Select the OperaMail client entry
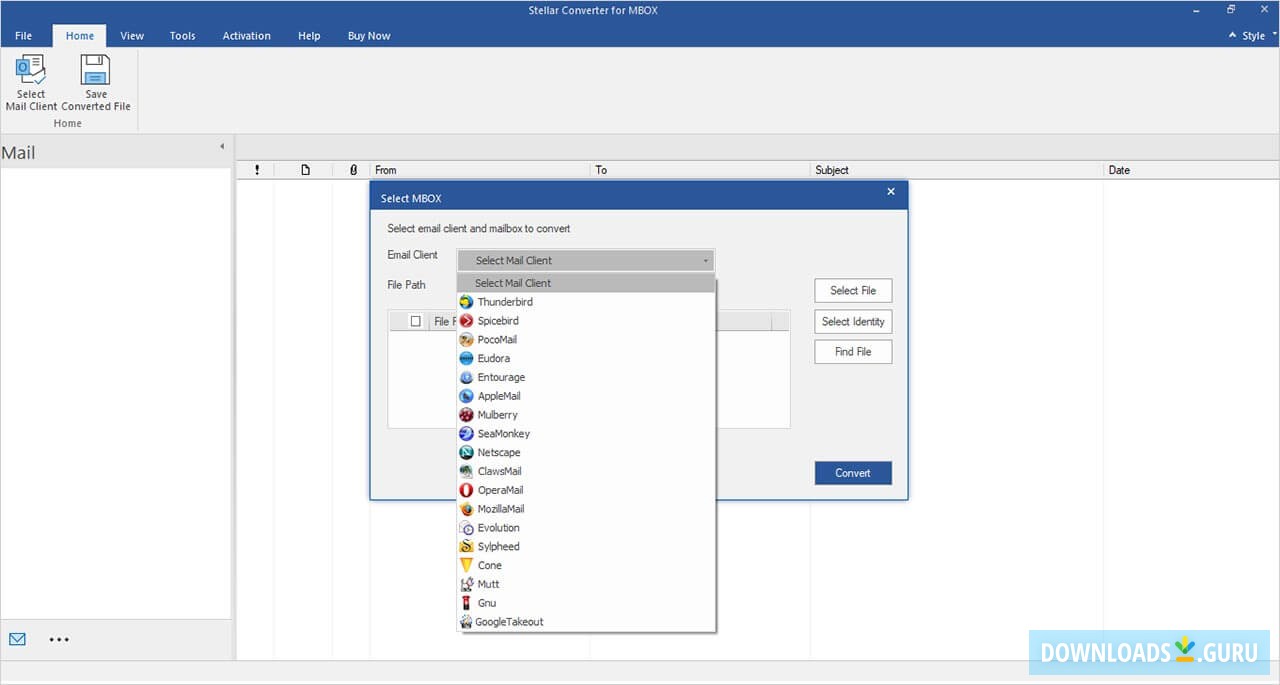This screenshot has width=1280, height=685. click(498, 490)
